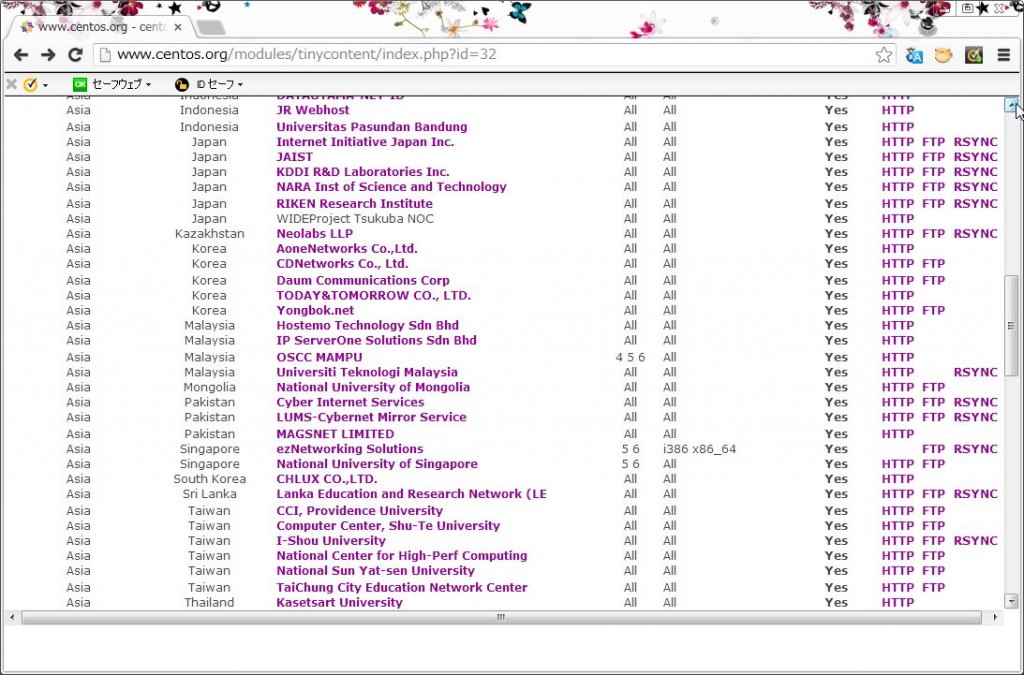
Task: Open the JAIST mirror link
Action: [294, 157]
